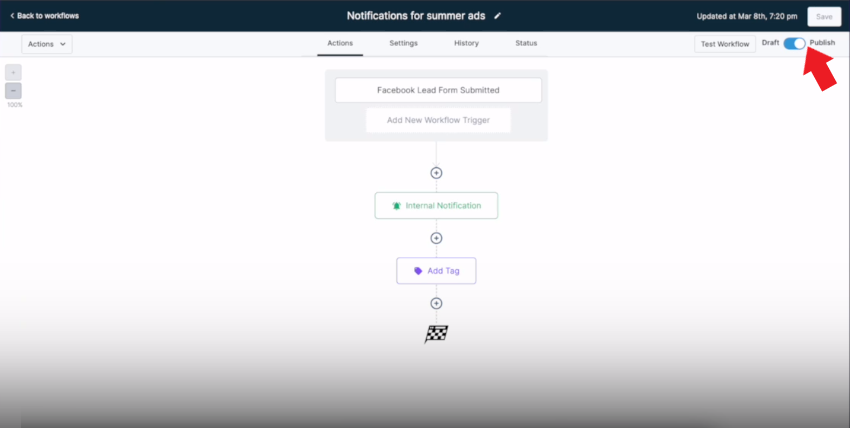This screenshot has width=850, height=428.
Task: Select the Actions tab
Action: [x=340, y=43]
